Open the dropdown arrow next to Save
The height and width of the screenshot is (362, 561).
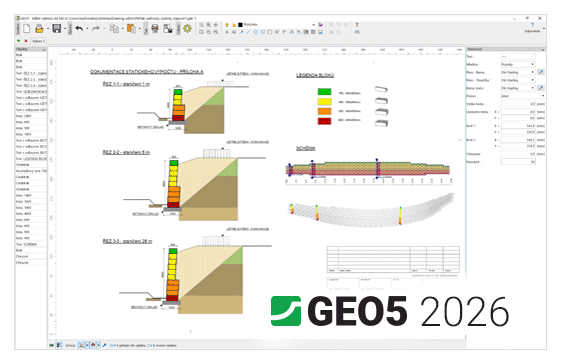(x=65, y=29)
